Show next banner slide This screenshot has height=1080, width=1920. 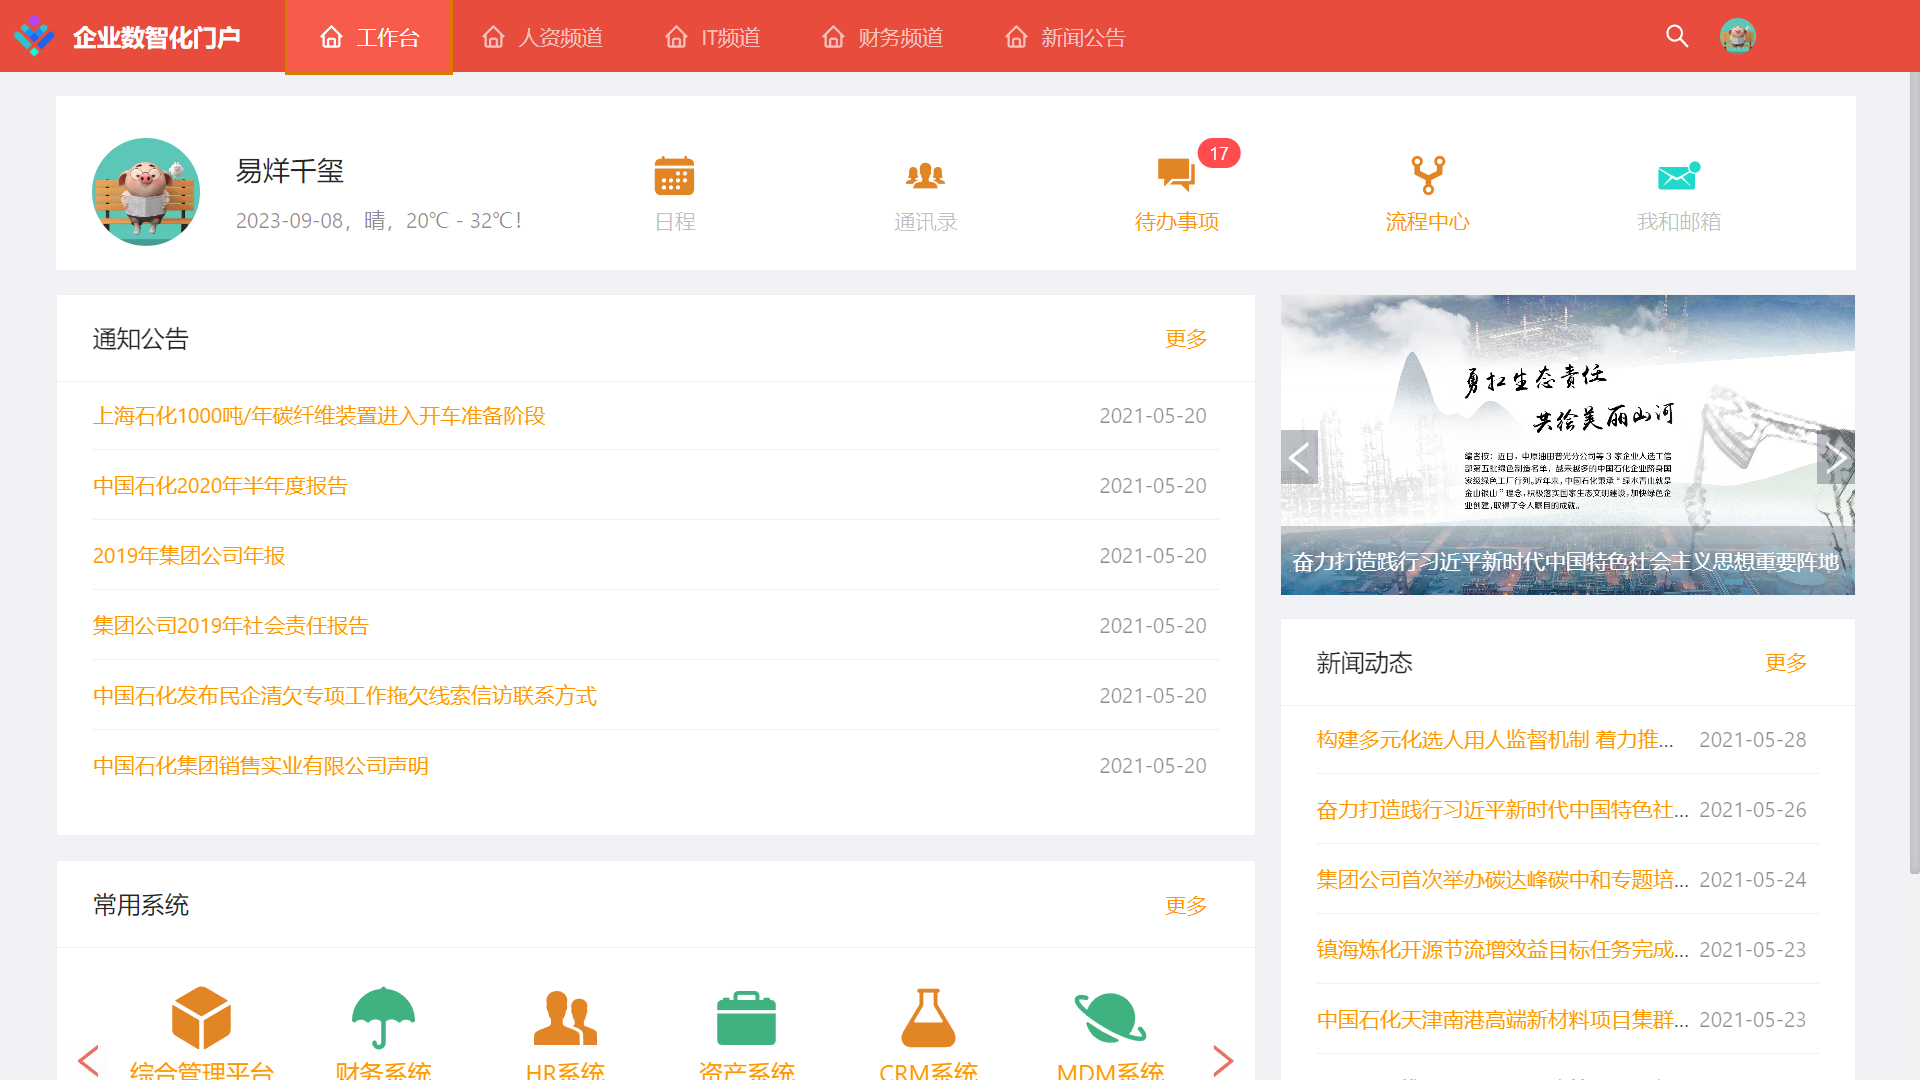[1836, 458]
